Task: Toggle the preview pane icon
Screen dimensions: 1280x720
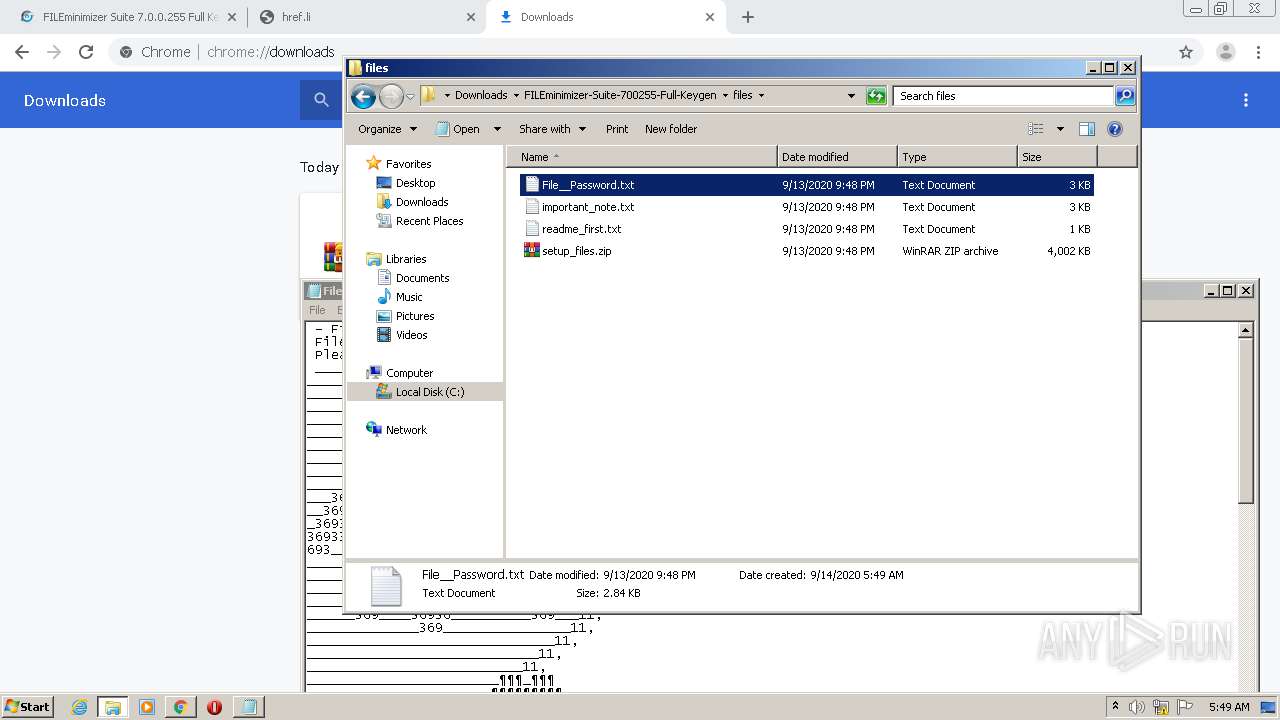Action: 1087,129
